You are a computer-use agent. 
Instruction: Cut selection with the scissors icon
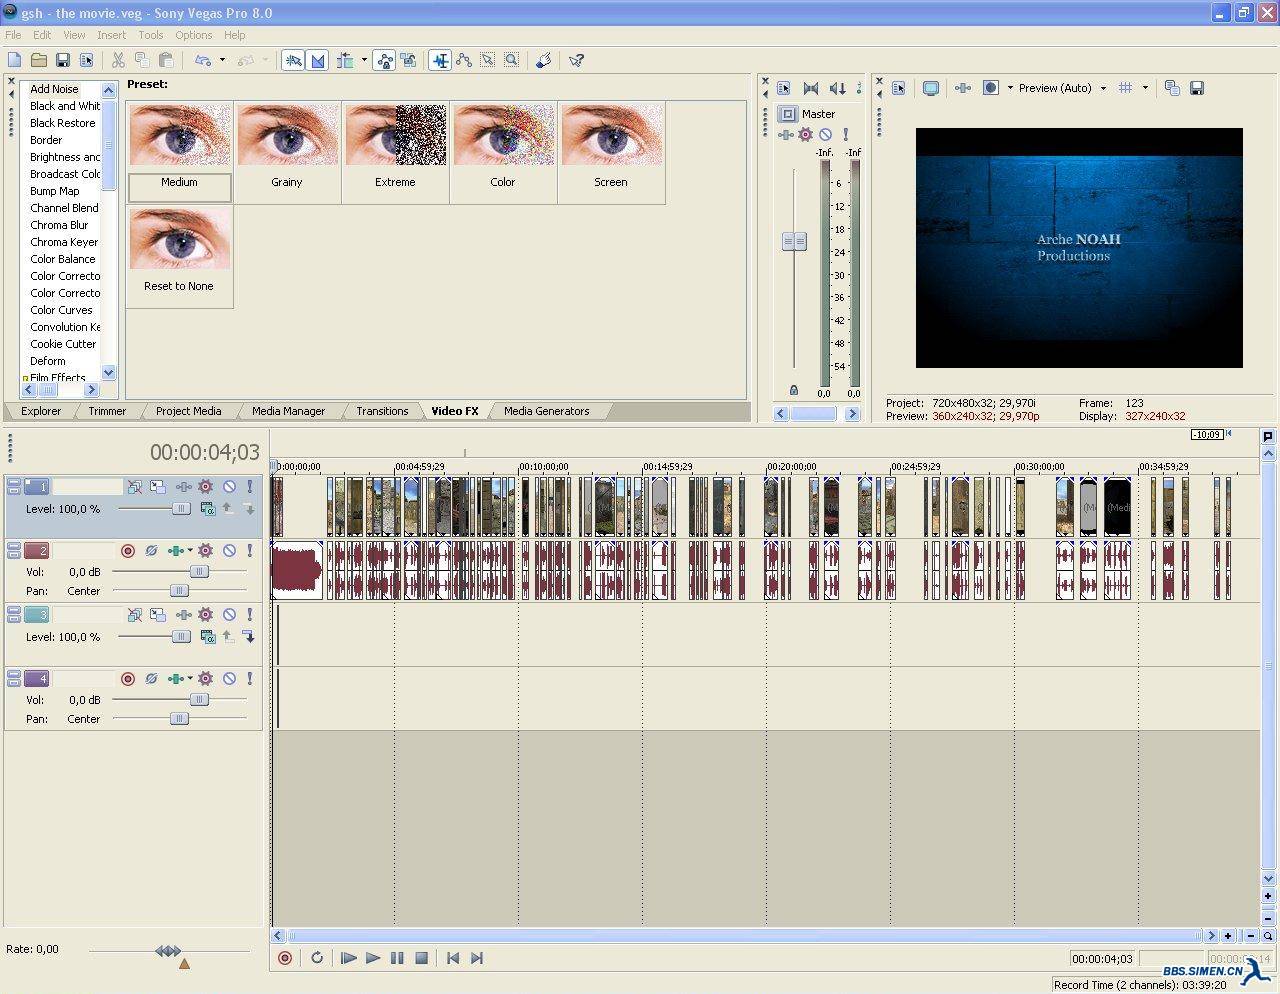[118, 60]
